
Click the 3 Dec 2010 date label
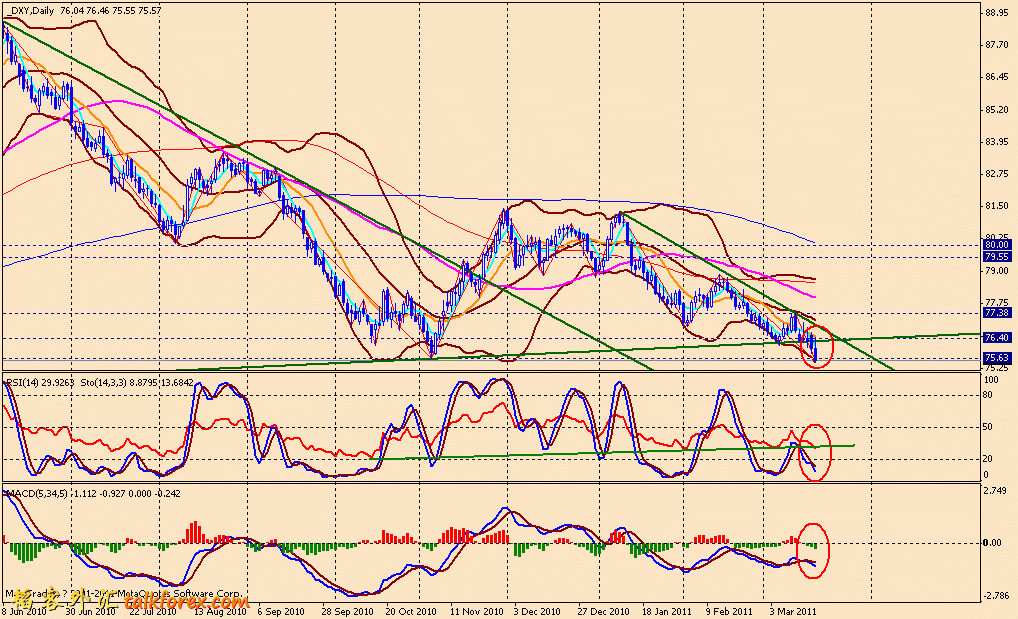[537, 612]
